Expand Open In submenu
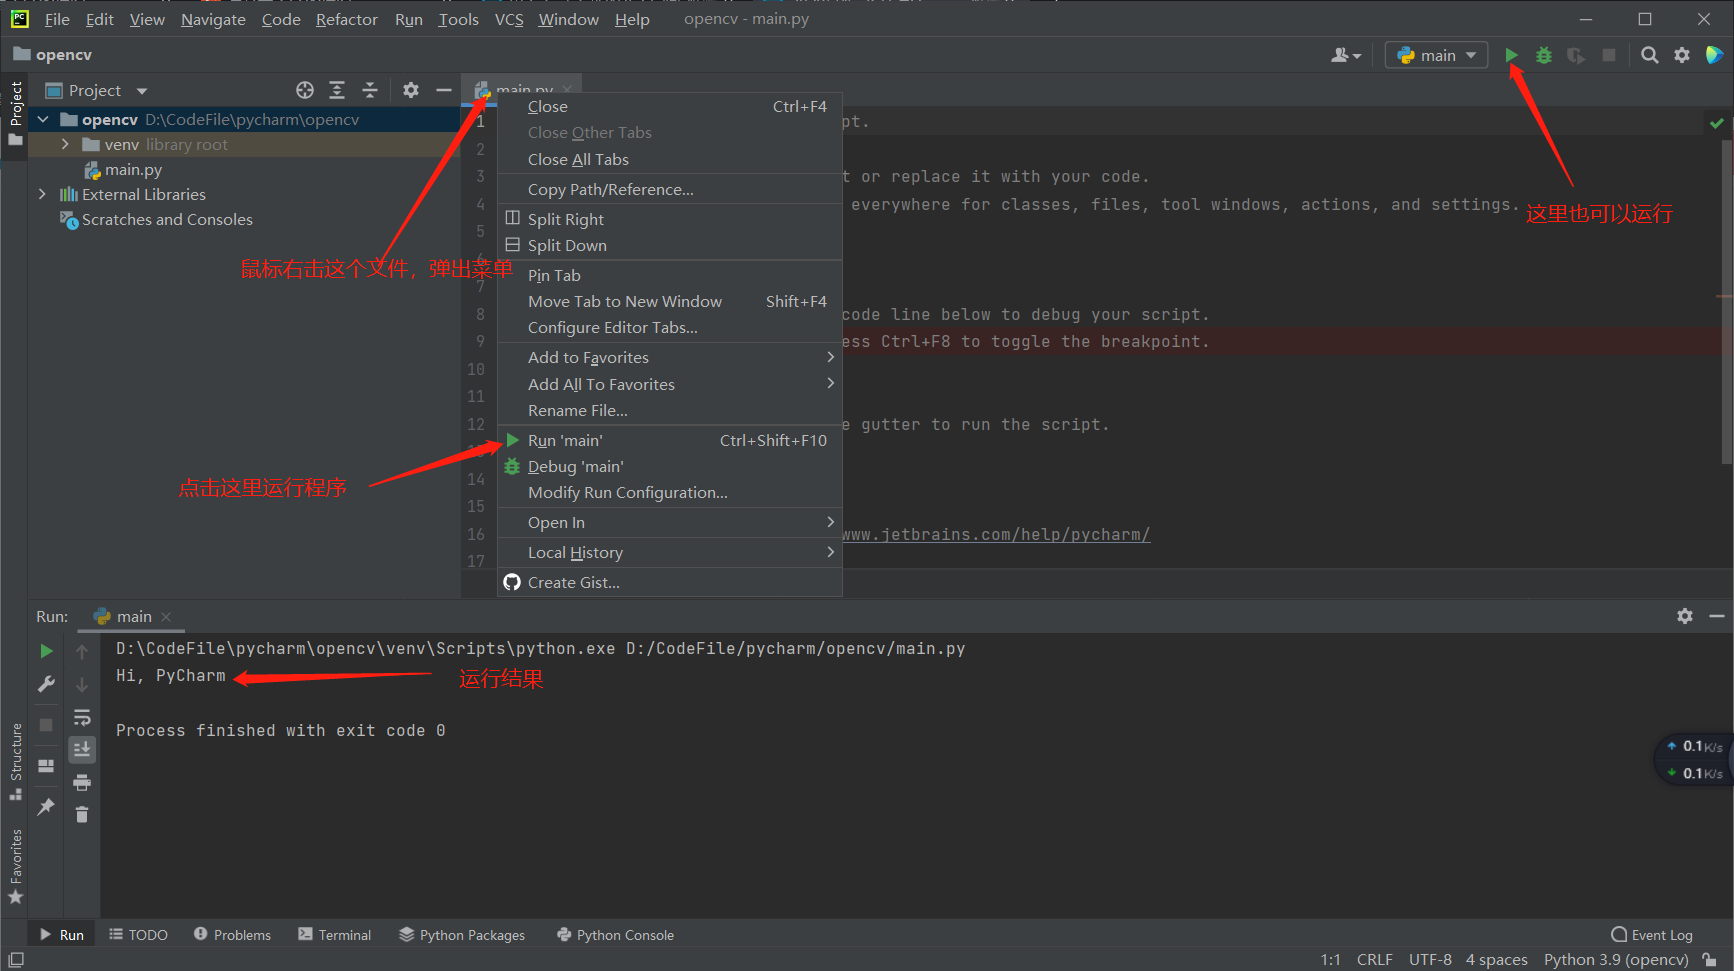Viewport: 1734px width, 971px height. click(670, 522)
